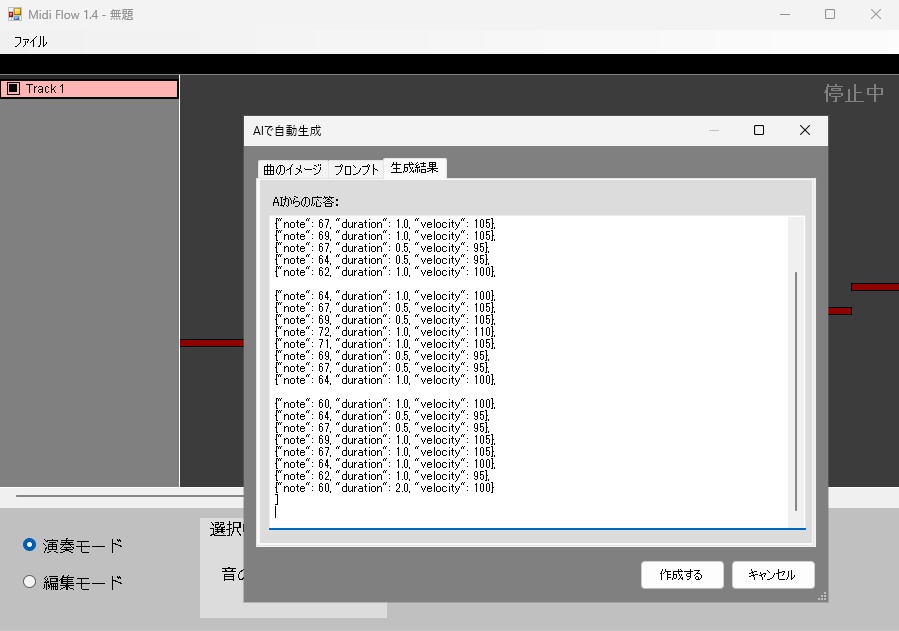Switch to the プロンプト tab
Image resolution: width=899 pixels, height=631 pixels.
358,168
